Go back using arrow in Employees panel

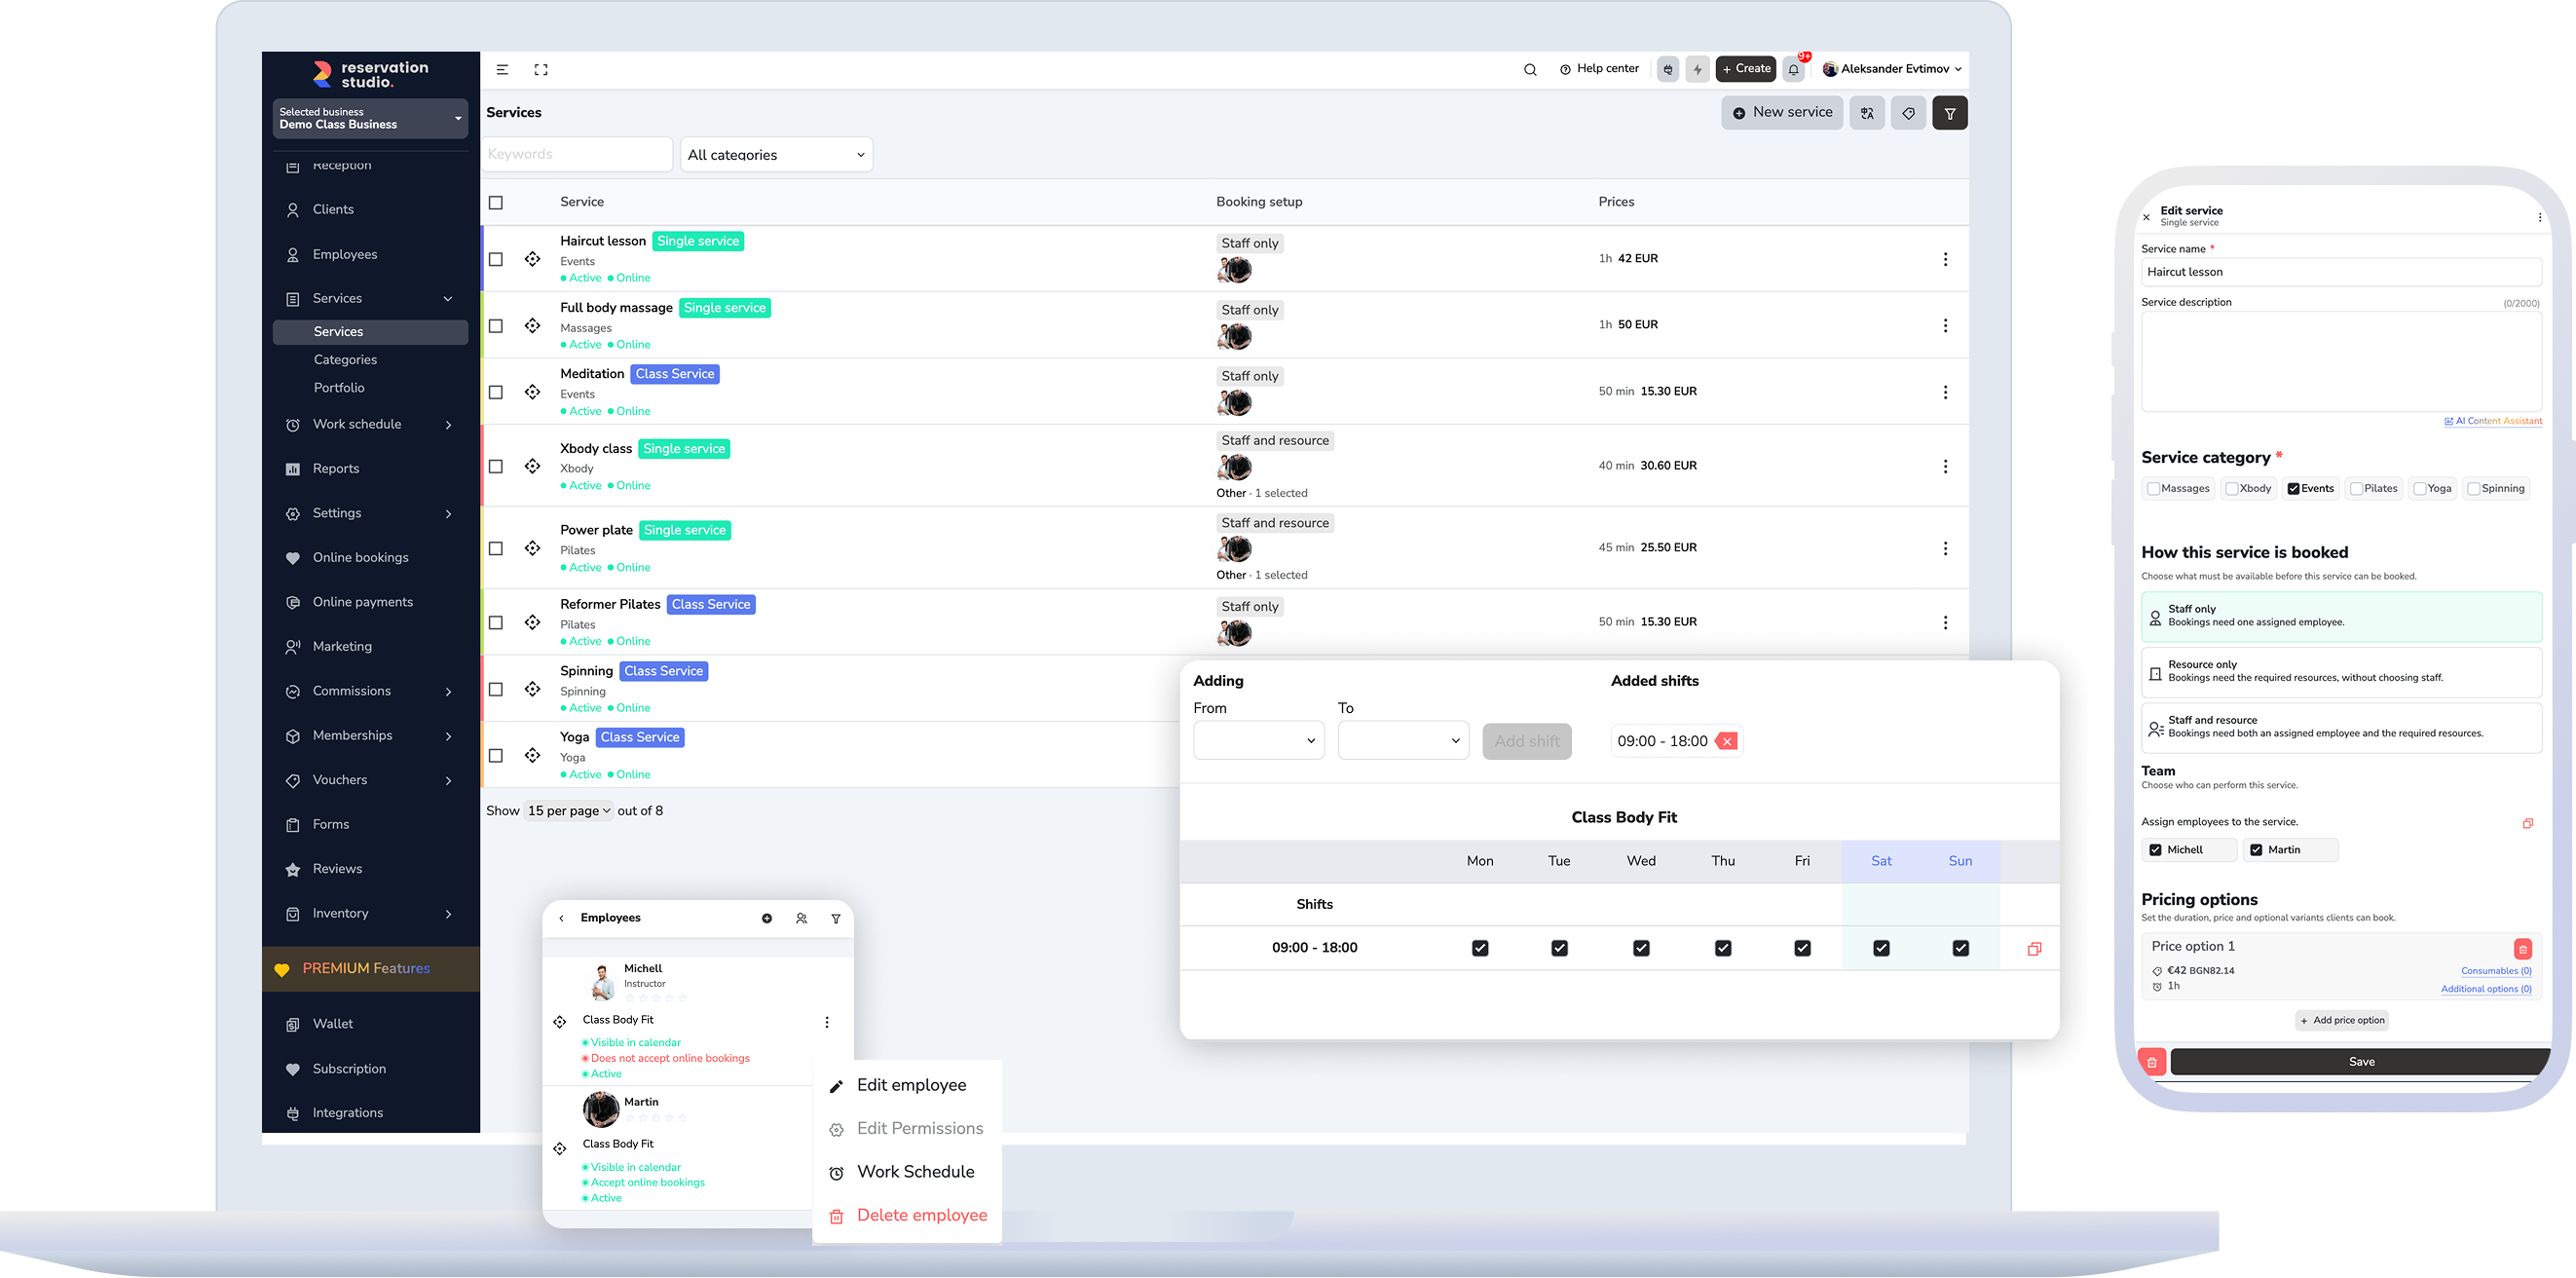tap(562, 918)
